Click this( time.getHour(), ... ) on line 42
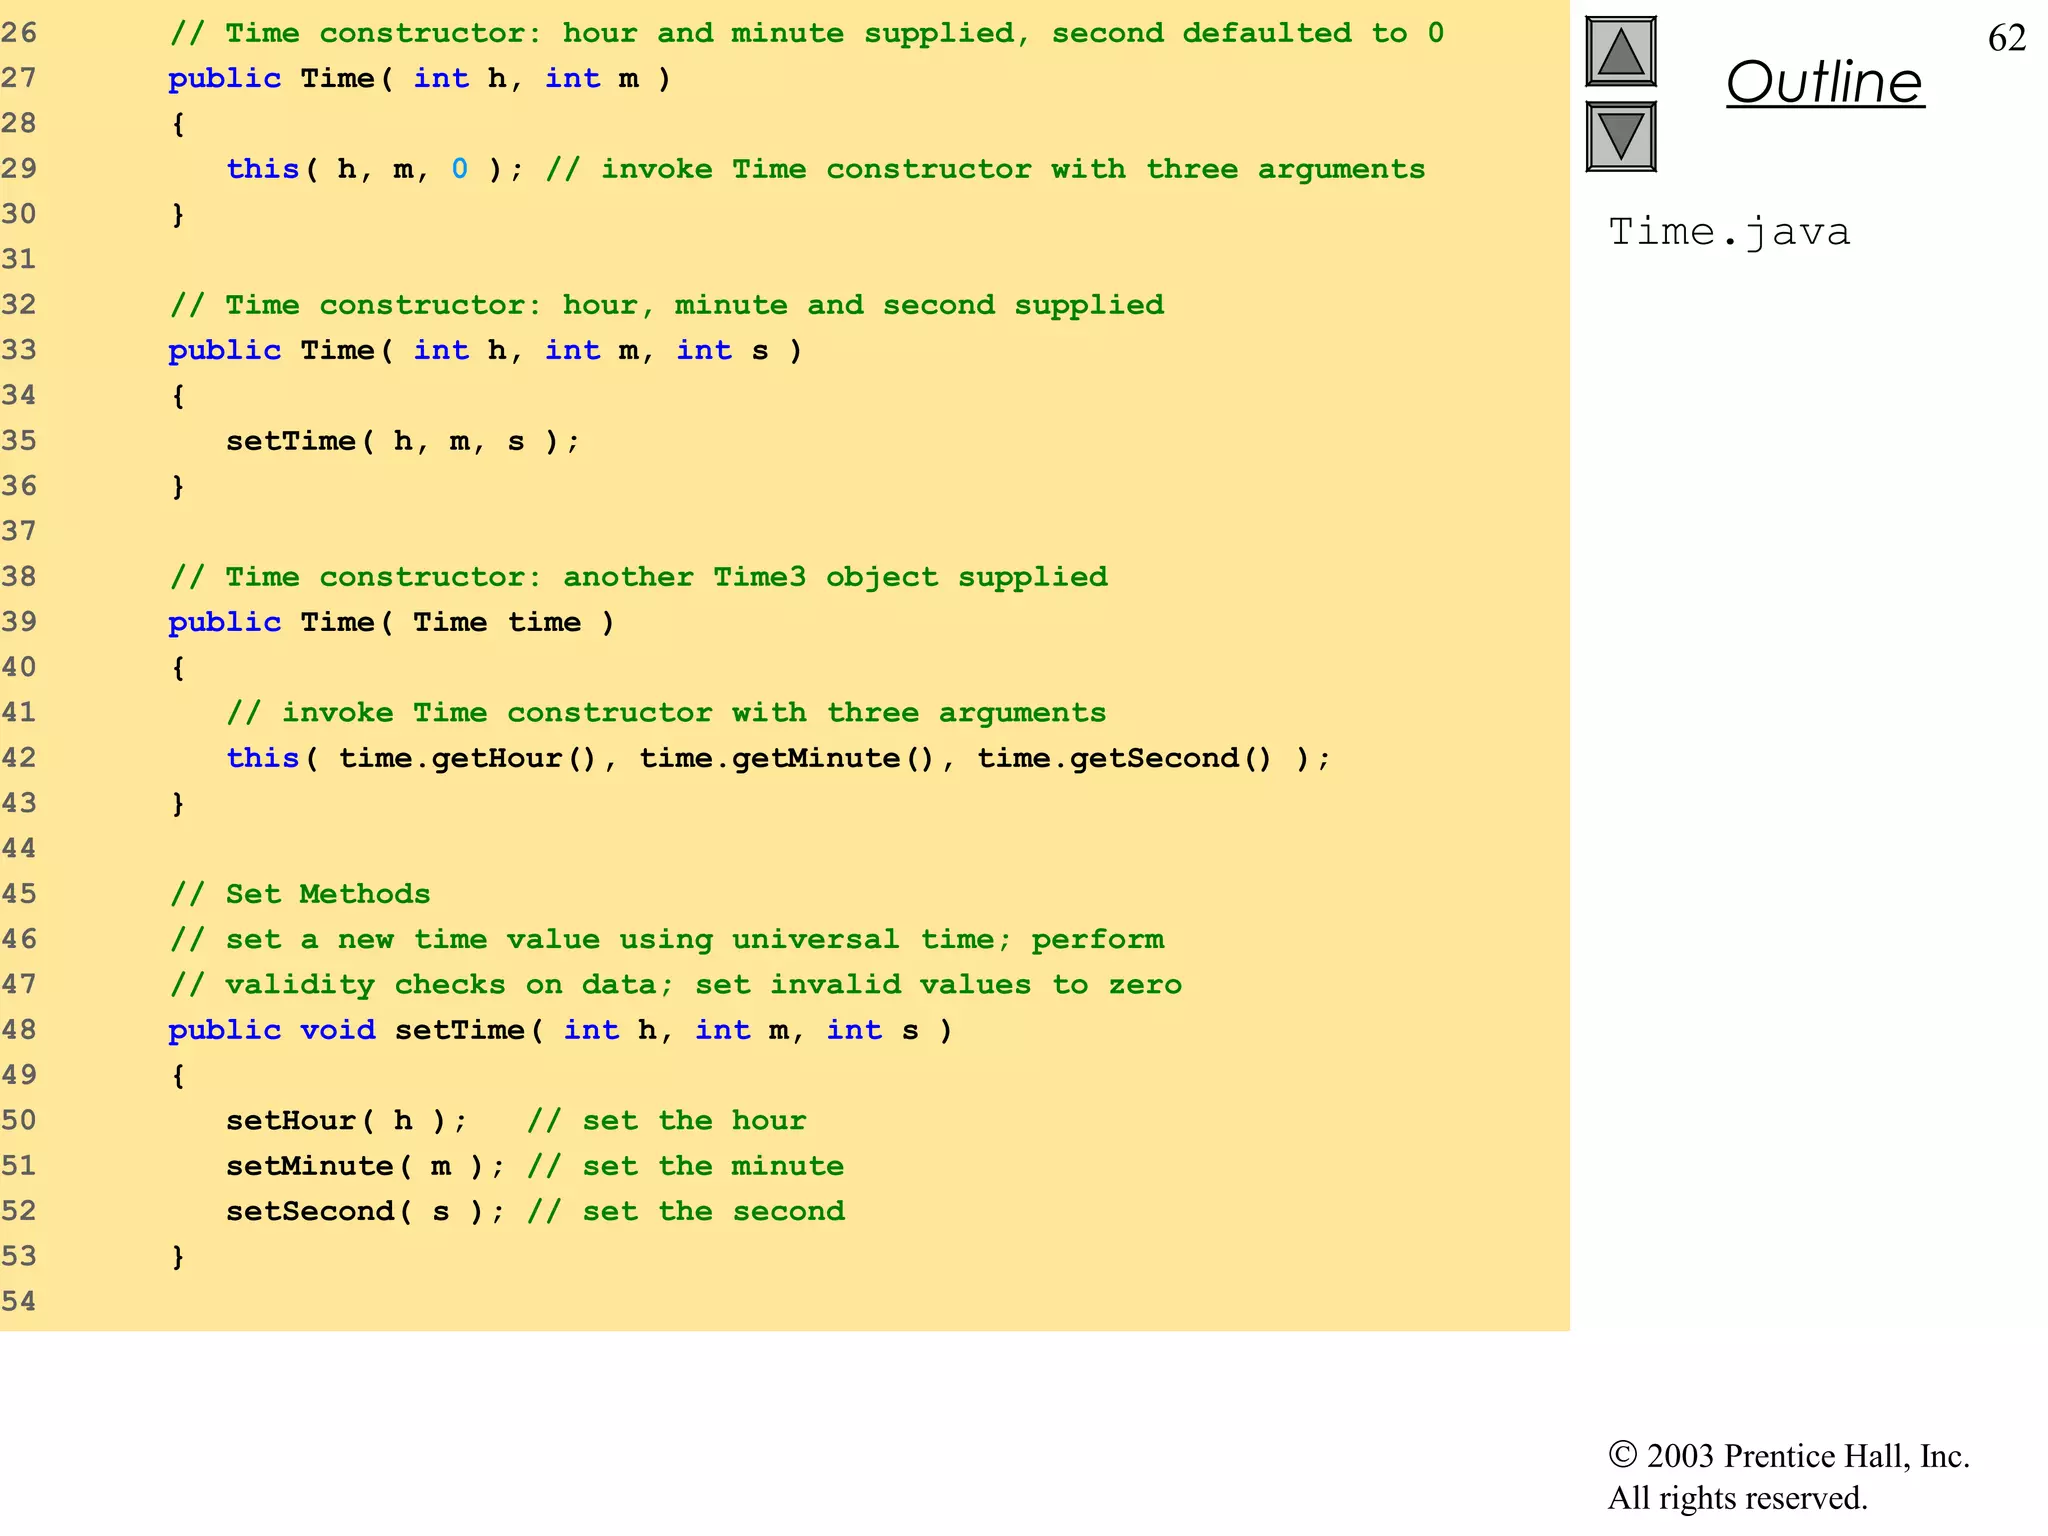This screenshot has height=1536, width=2048. (x=779, y=758)
